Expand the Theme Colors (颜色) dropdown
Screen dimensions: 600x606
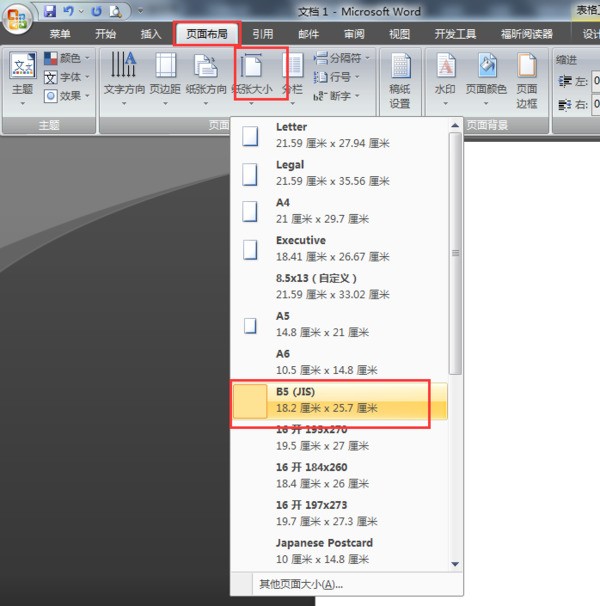67,59
